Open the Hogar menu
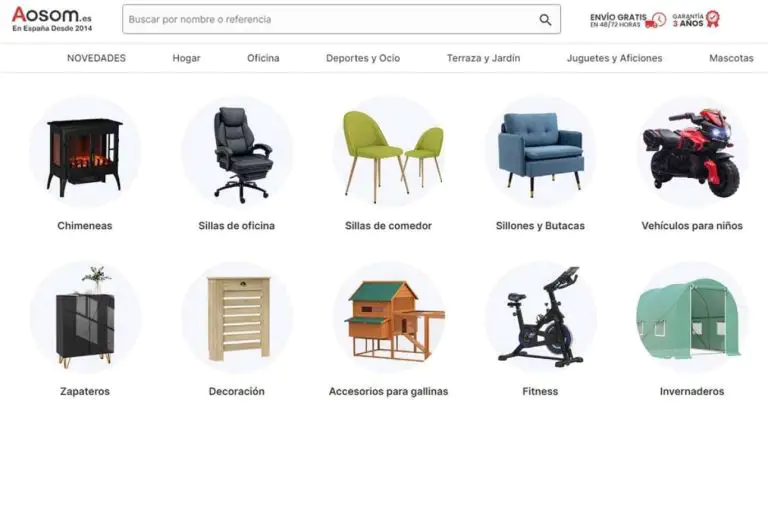This screenshot has height=512, width=768. (186, 58)
